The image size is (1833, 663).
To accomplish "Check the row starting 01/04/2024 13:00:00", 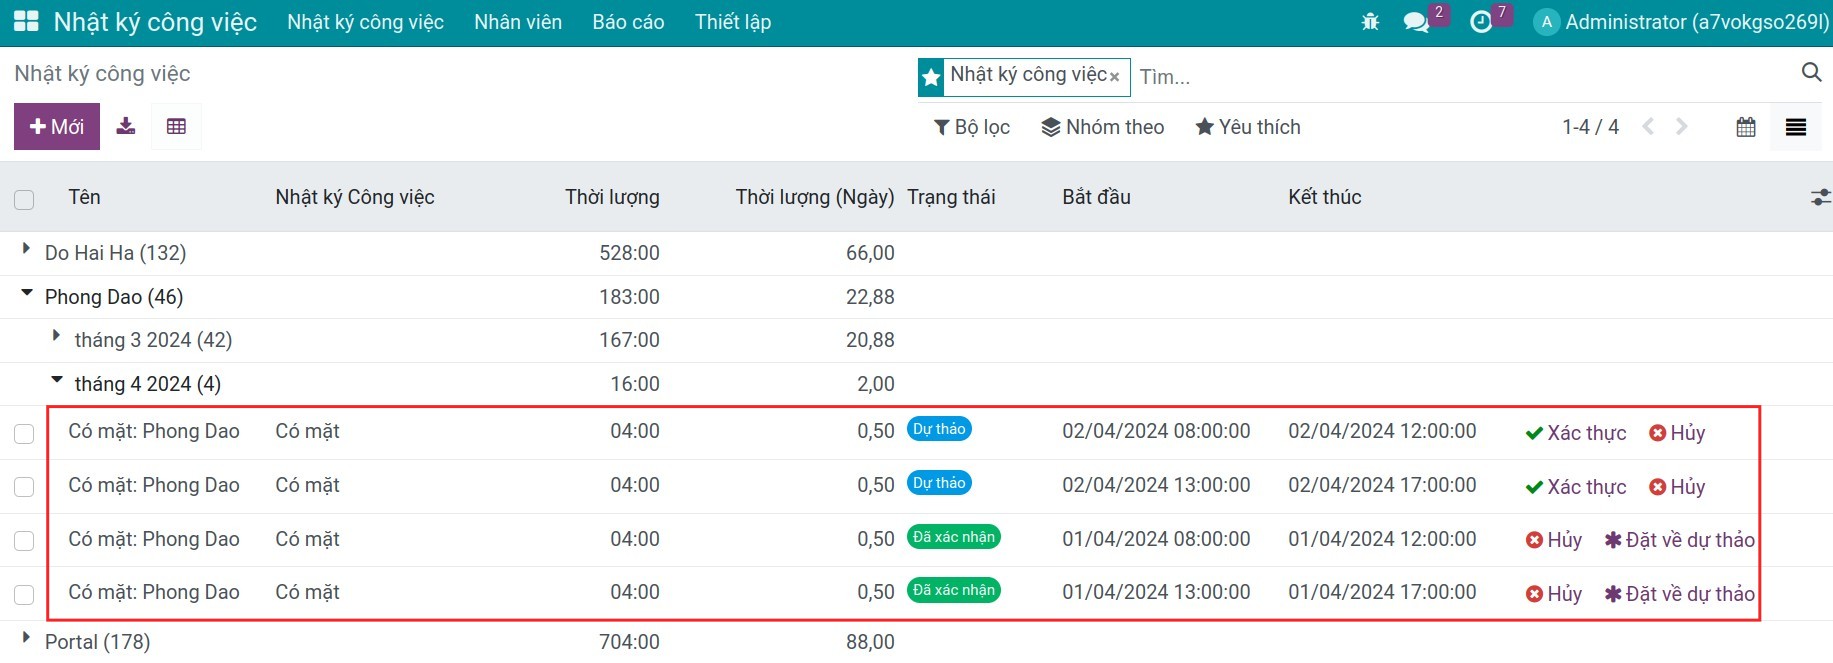I will pos(24,595).
